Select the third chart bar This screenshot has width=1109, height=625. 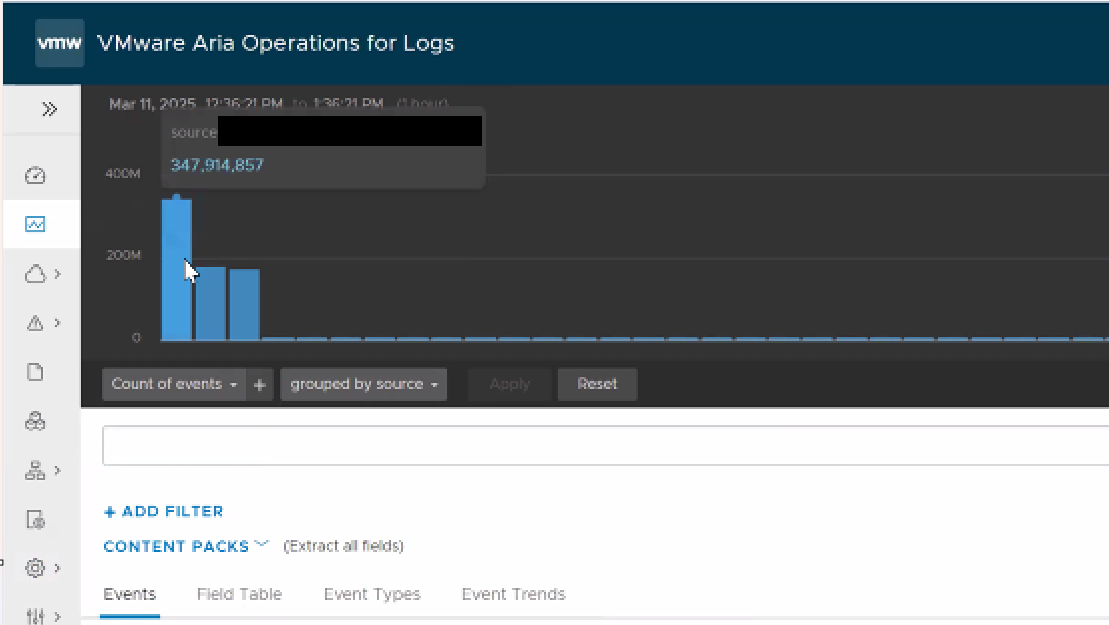[245, 305]
